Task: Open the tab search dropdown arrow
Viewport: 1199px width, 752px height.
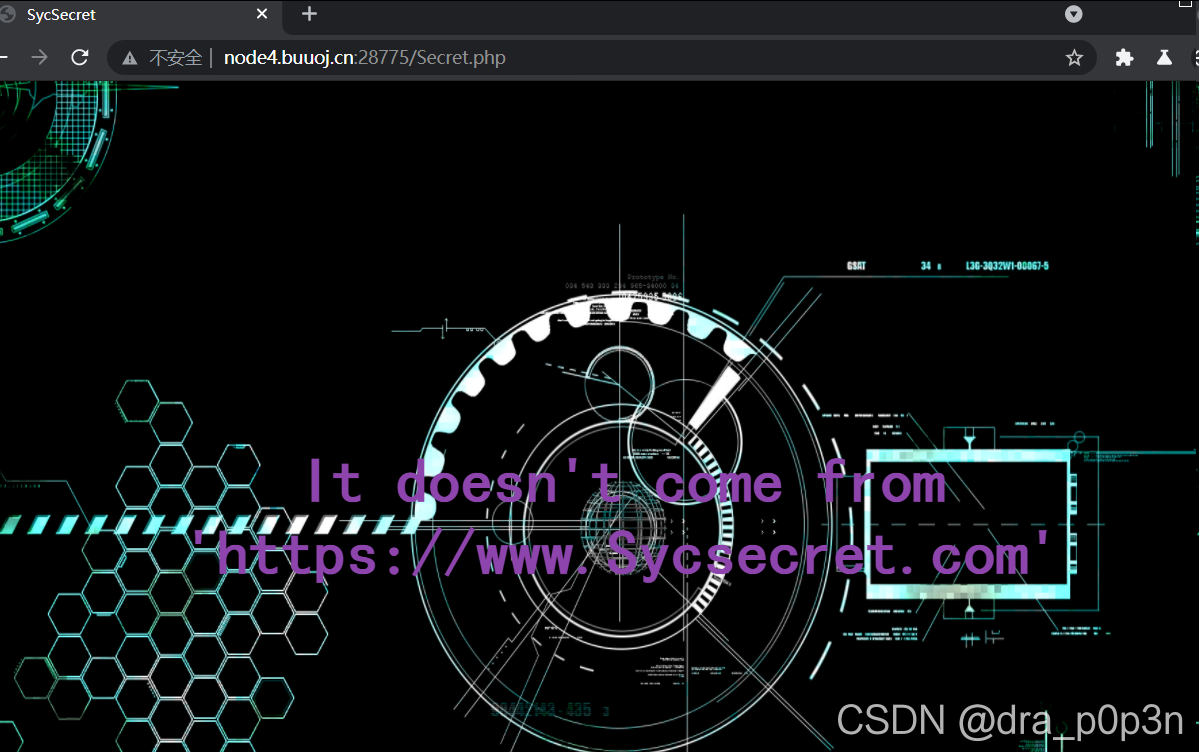Action: click(x=1074, y=14)
